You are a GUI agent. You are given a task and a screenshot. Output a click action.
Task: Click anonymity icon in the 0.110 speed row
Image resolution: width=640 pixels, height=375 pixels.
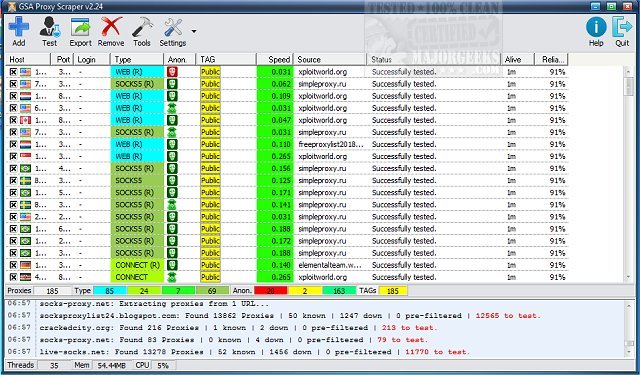(172, 144)
